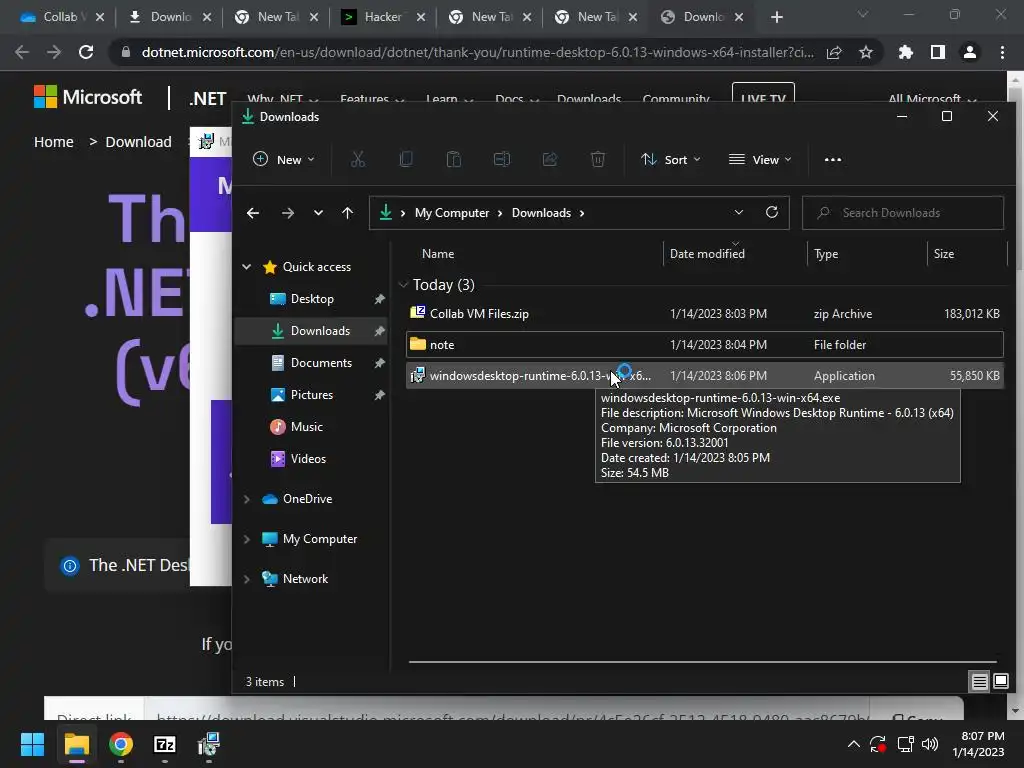Open recent locations dropdown arrow
Viewport: 1024px width, 768px height.
(x=318, y=213)
